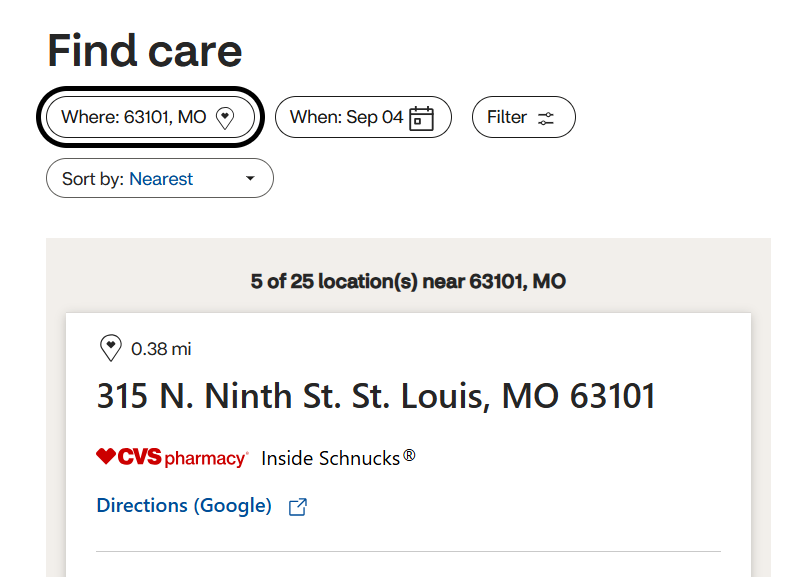Open Directions (Google) link
Viewport: 792px width, 577px height.
pos(184,506)
